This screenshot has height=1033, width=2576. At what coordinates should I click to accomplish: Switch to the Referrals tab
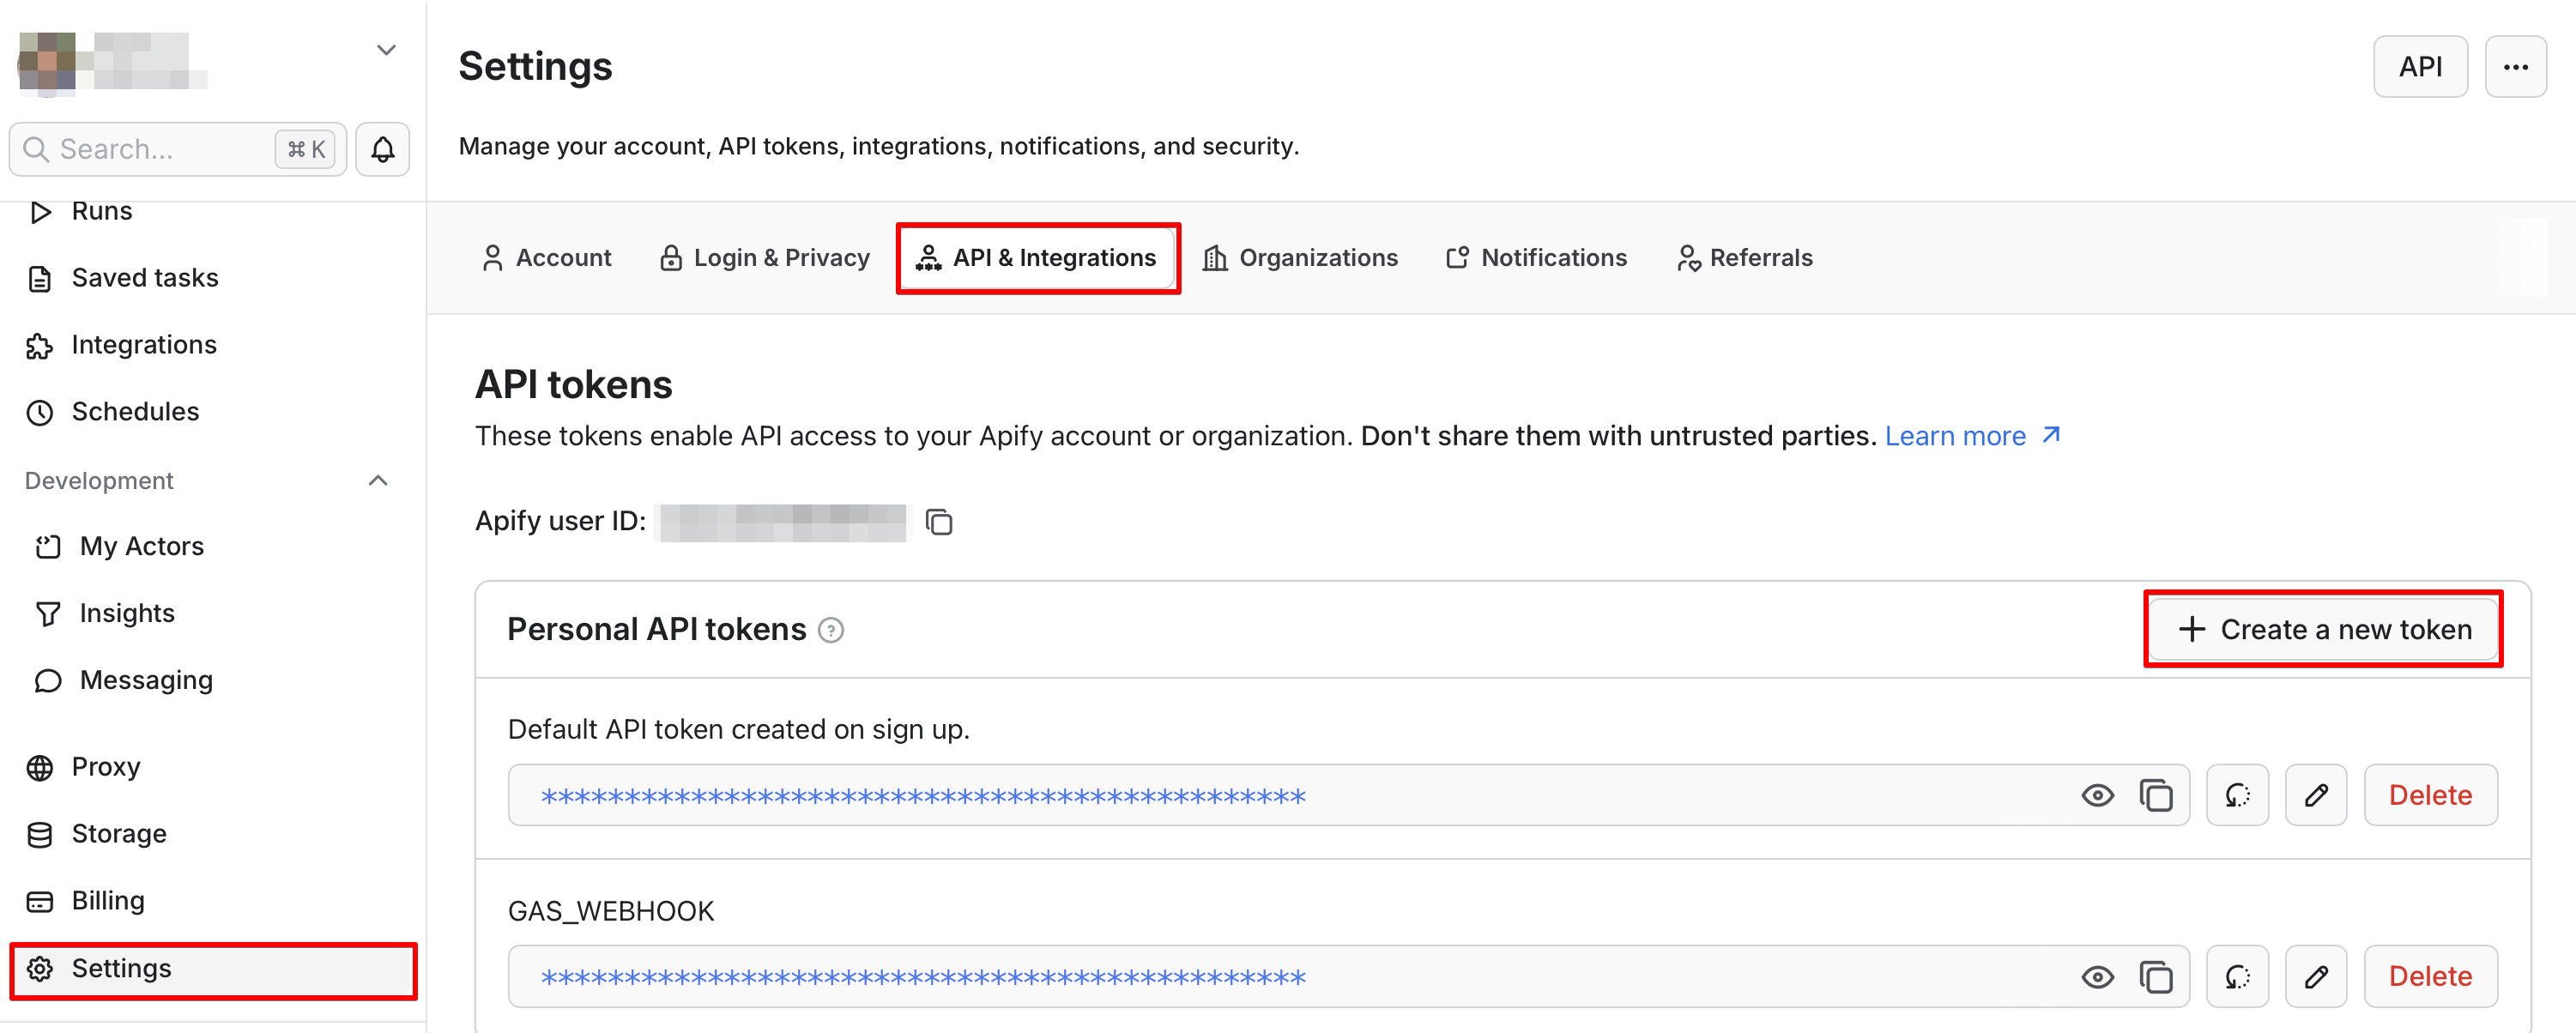[x=1744, y=258]
